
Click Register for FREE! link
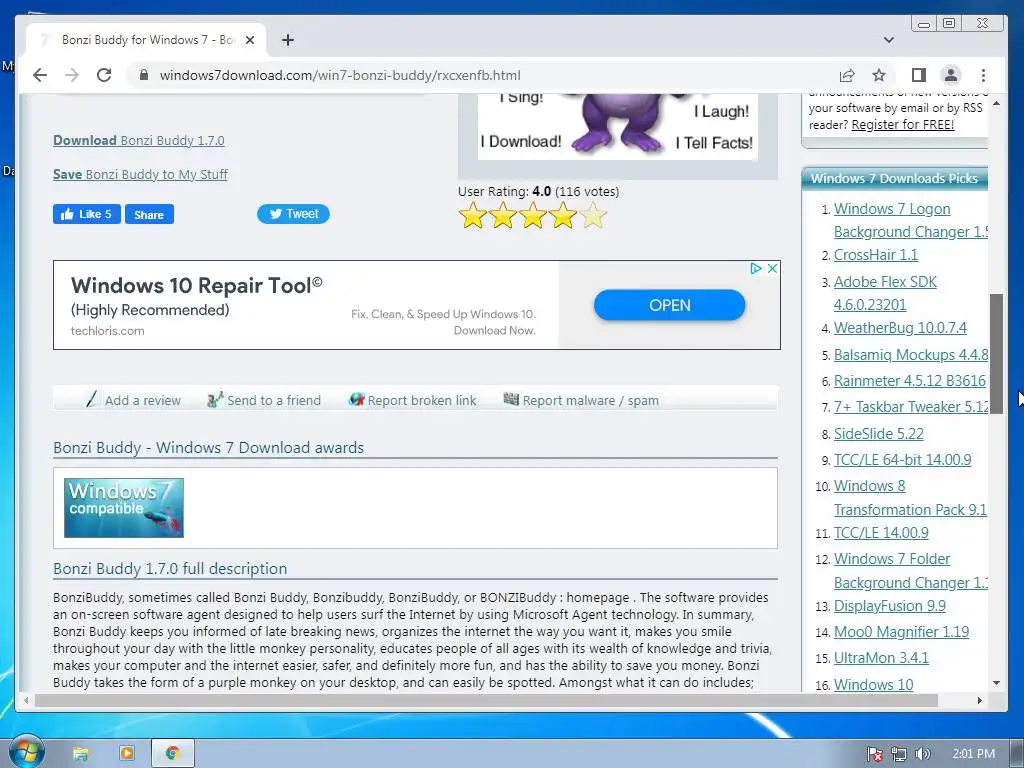[x=903, y=124]
